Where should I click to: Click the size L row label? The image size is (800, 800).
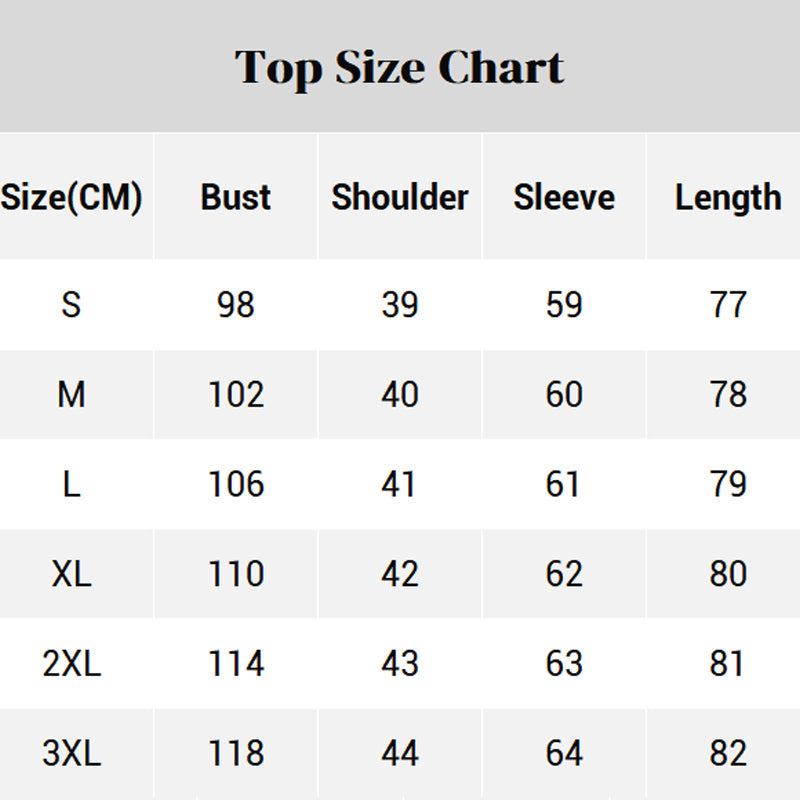coord(71,484)
